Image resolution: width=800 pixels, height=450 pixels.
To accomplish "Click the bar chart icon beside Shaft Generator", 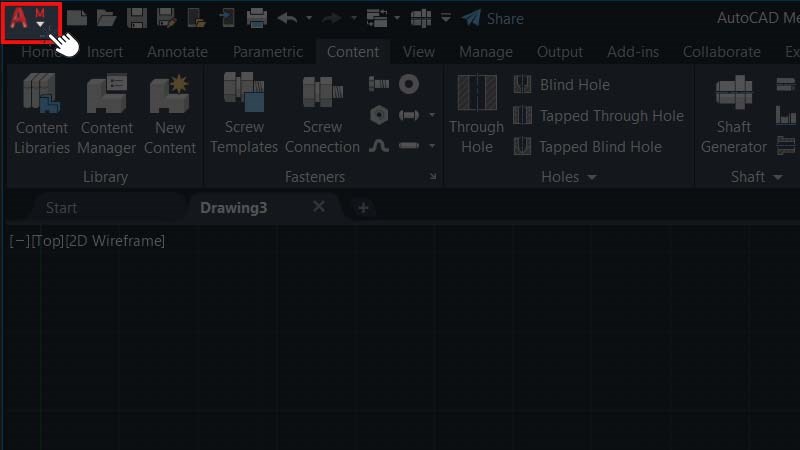I will 786,115.
